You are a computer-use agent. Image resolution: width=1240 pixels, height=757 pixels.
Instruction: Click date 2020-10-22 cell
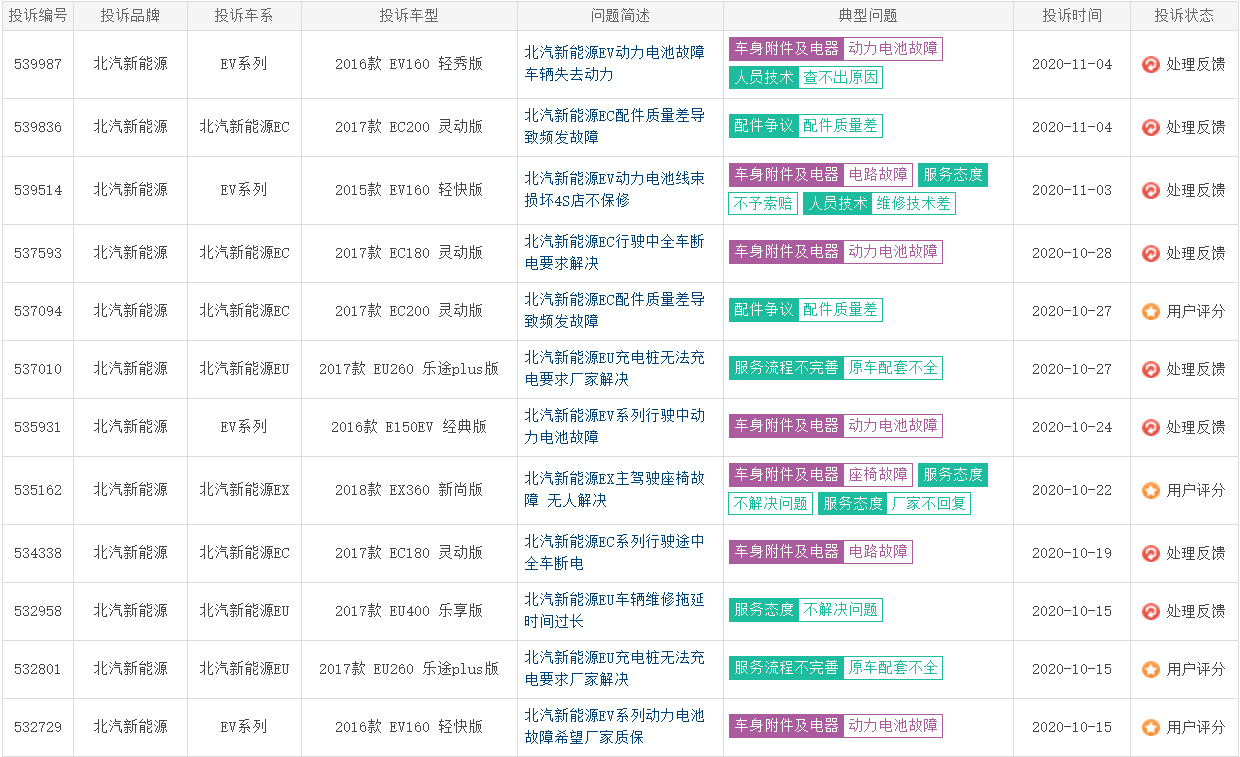tap(1072, 490)
